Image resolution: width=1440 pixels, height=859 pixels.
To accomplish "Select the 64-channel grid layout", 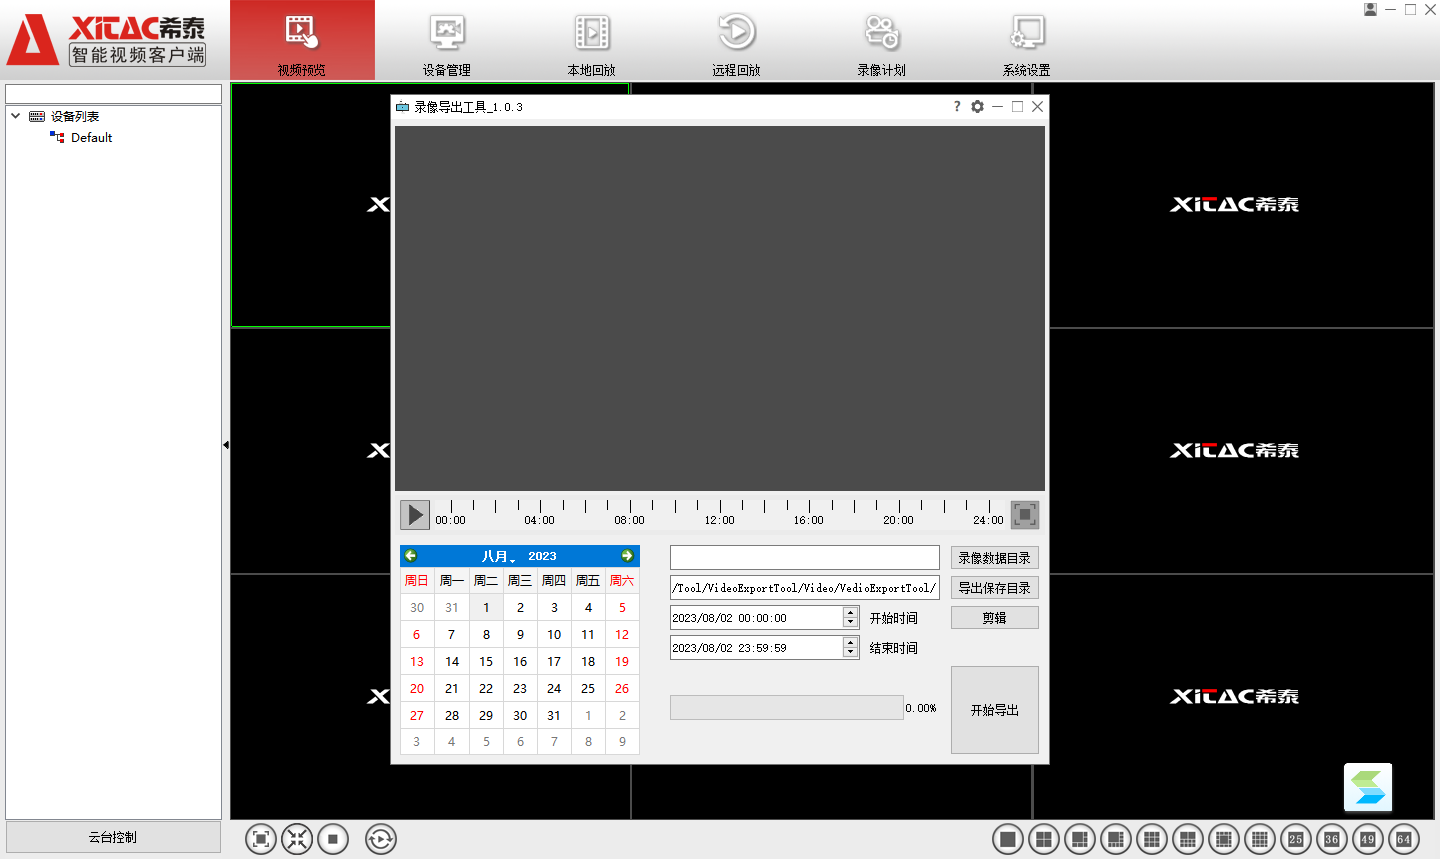I will click(x=1403, y=839).
